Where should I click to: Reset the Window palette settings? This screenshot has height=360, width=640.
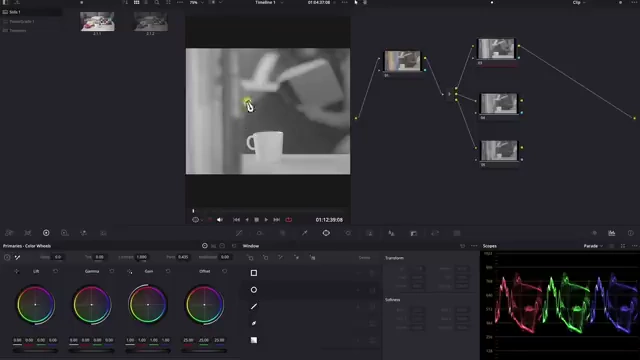pyautogui.click(x=462, y=246)
